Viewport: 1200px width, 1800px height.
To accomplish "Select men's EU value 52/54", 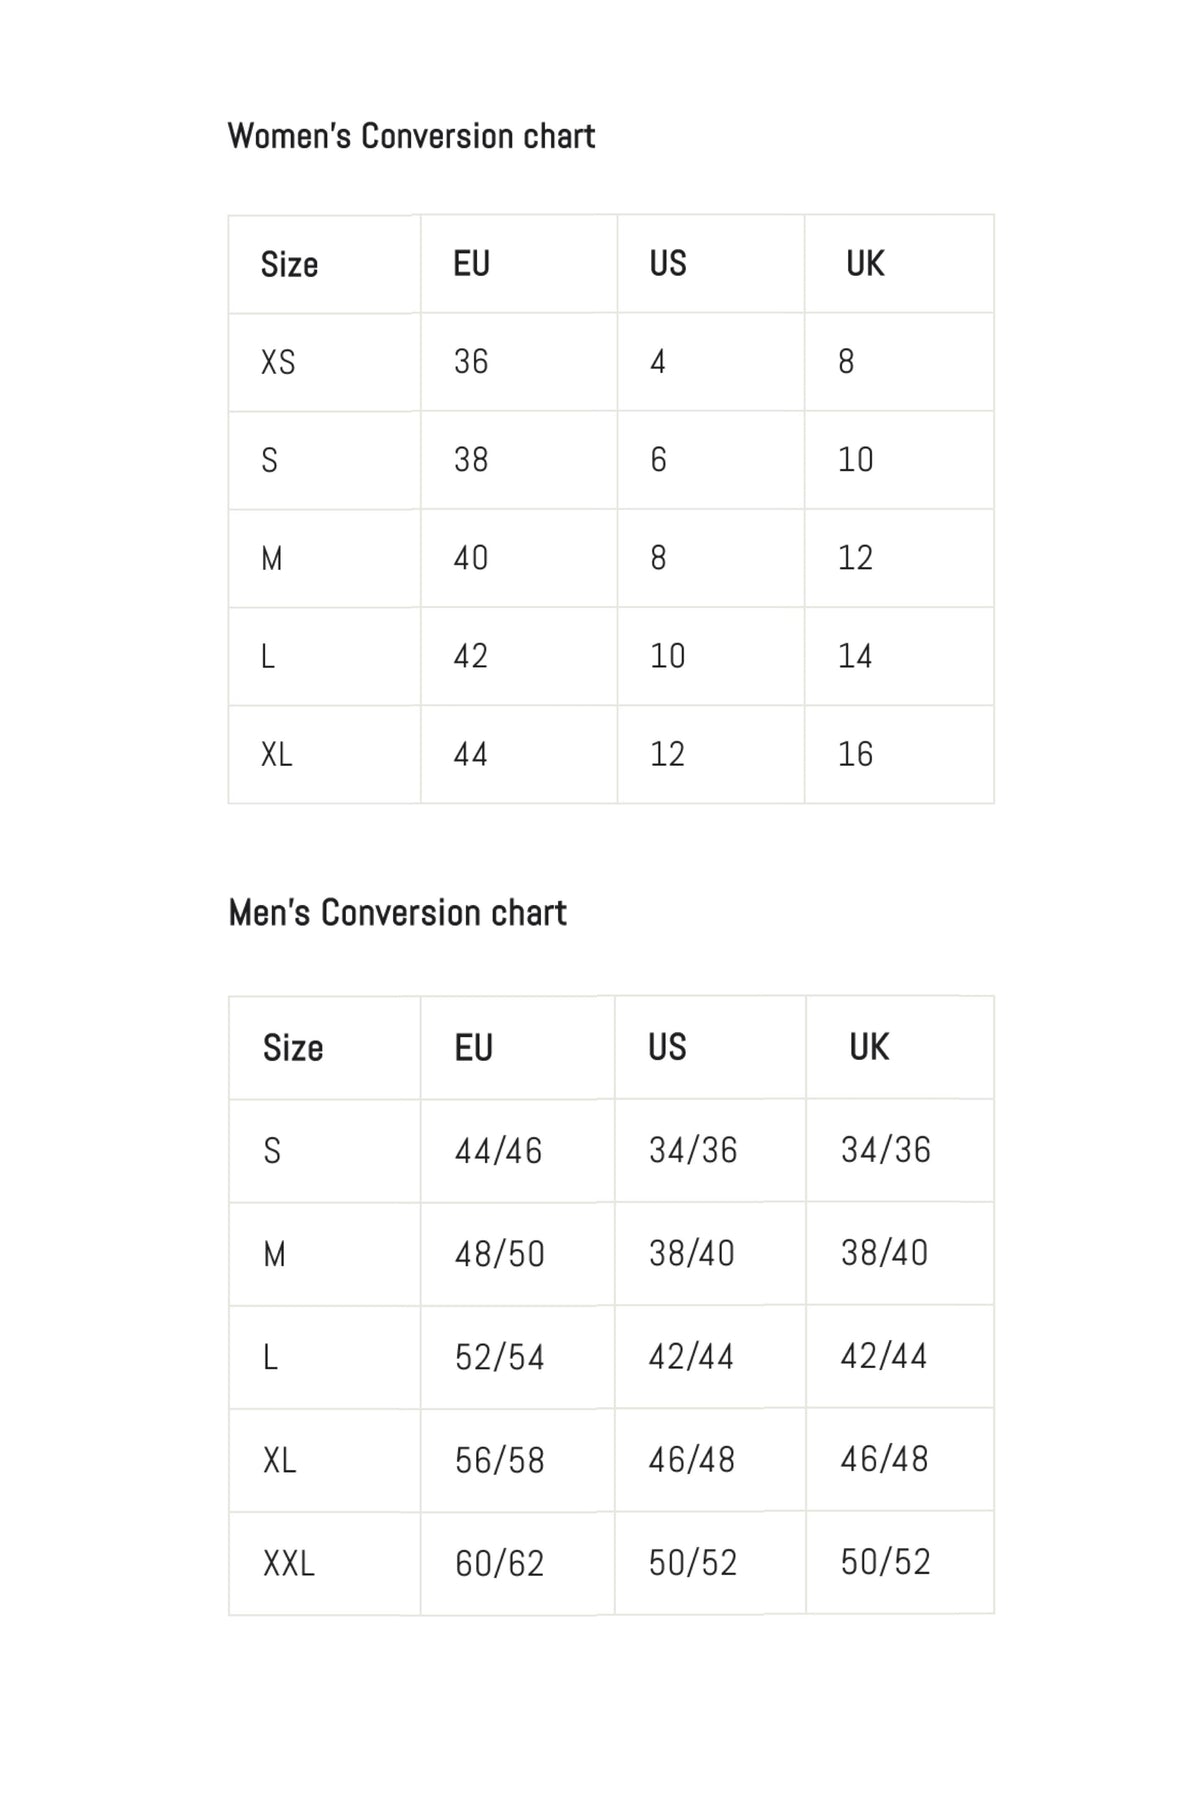I will [x=499, y=1357].
